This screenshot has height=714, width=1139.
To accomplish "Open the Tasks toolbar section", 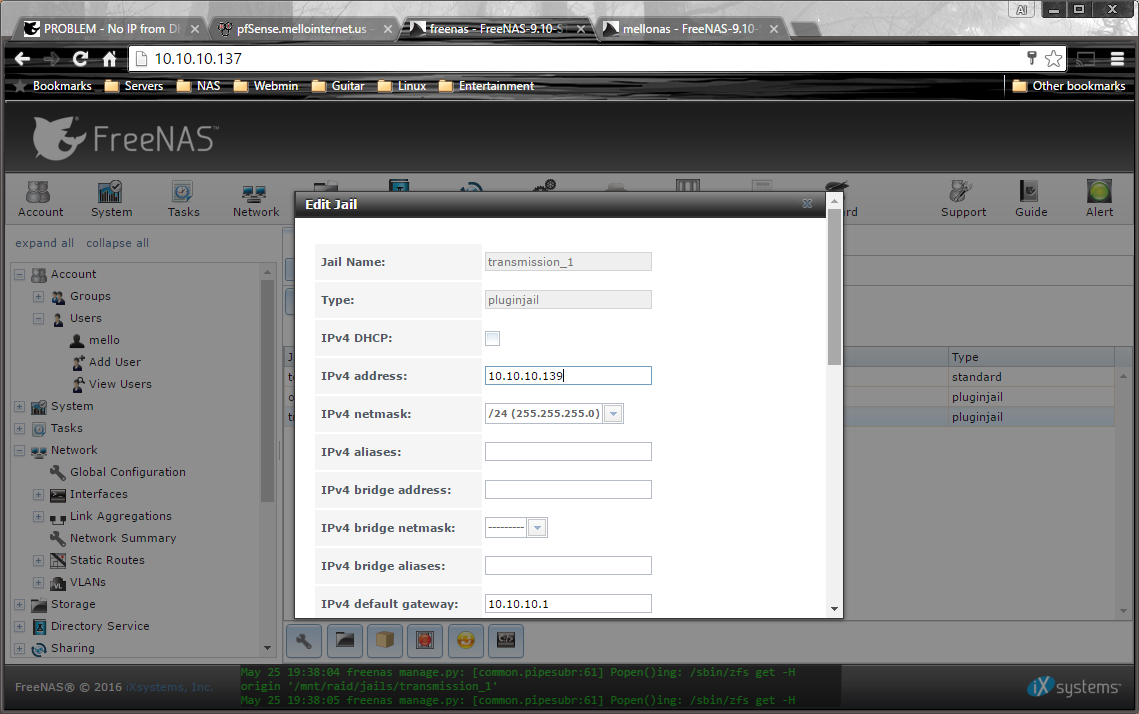I will pos(183,199).
